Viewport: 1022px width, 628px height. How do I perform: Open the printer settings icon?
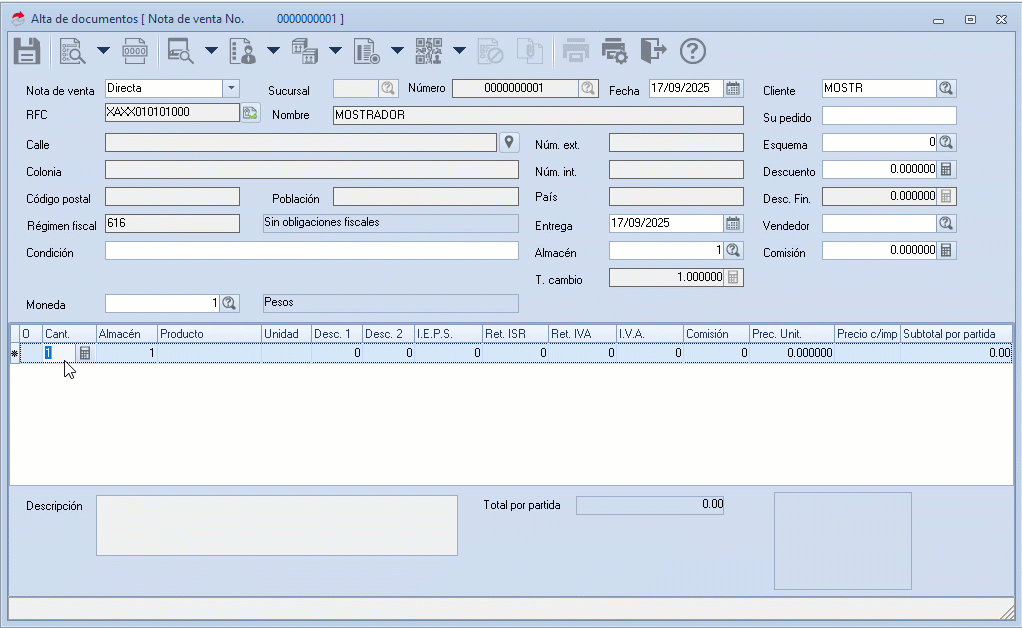coord(614,51)
